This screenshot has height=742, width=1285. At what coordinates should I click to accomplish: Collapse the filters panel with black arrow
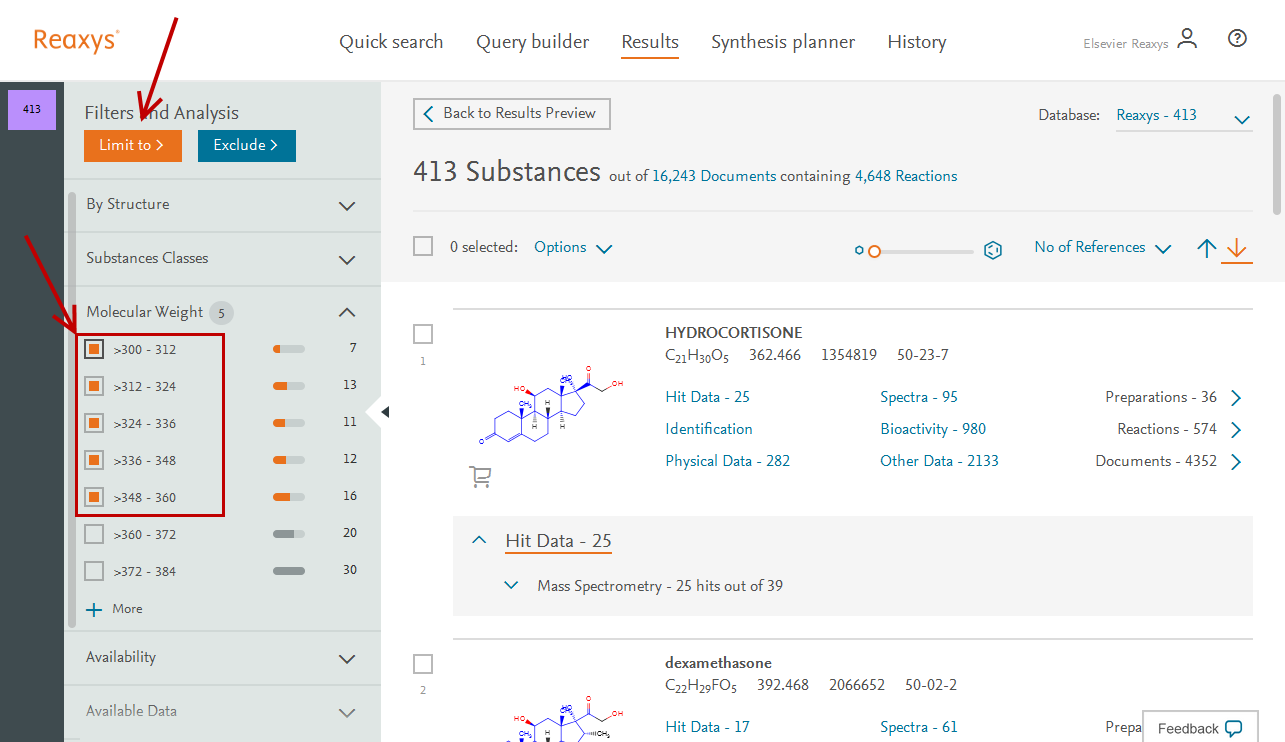(x=385, y=412)
